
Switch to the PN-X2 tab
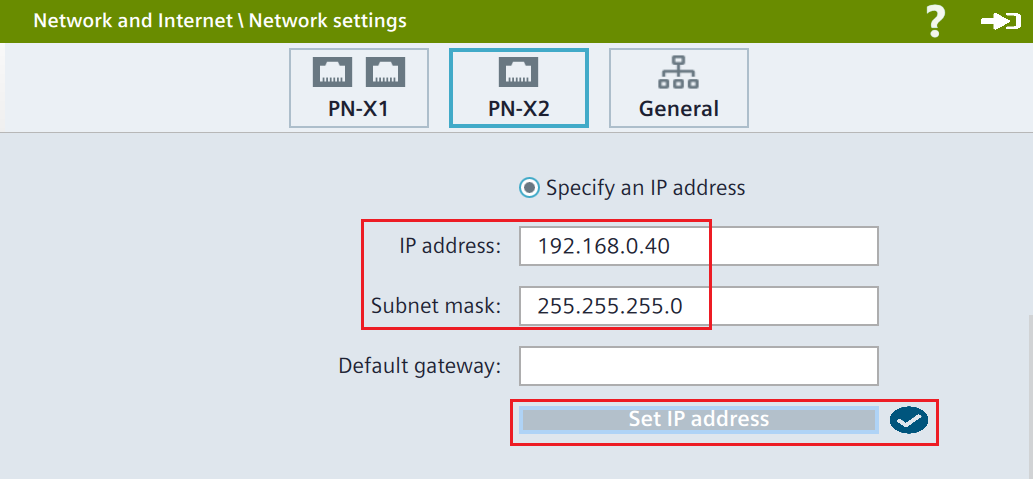click(518, 88)
